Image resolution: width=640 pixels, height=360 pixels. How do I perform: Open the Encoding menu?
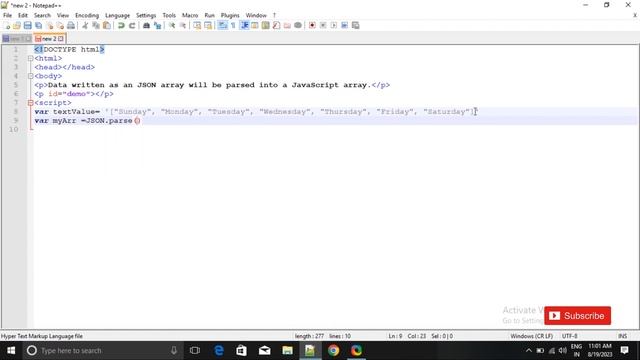click(87, 15)
